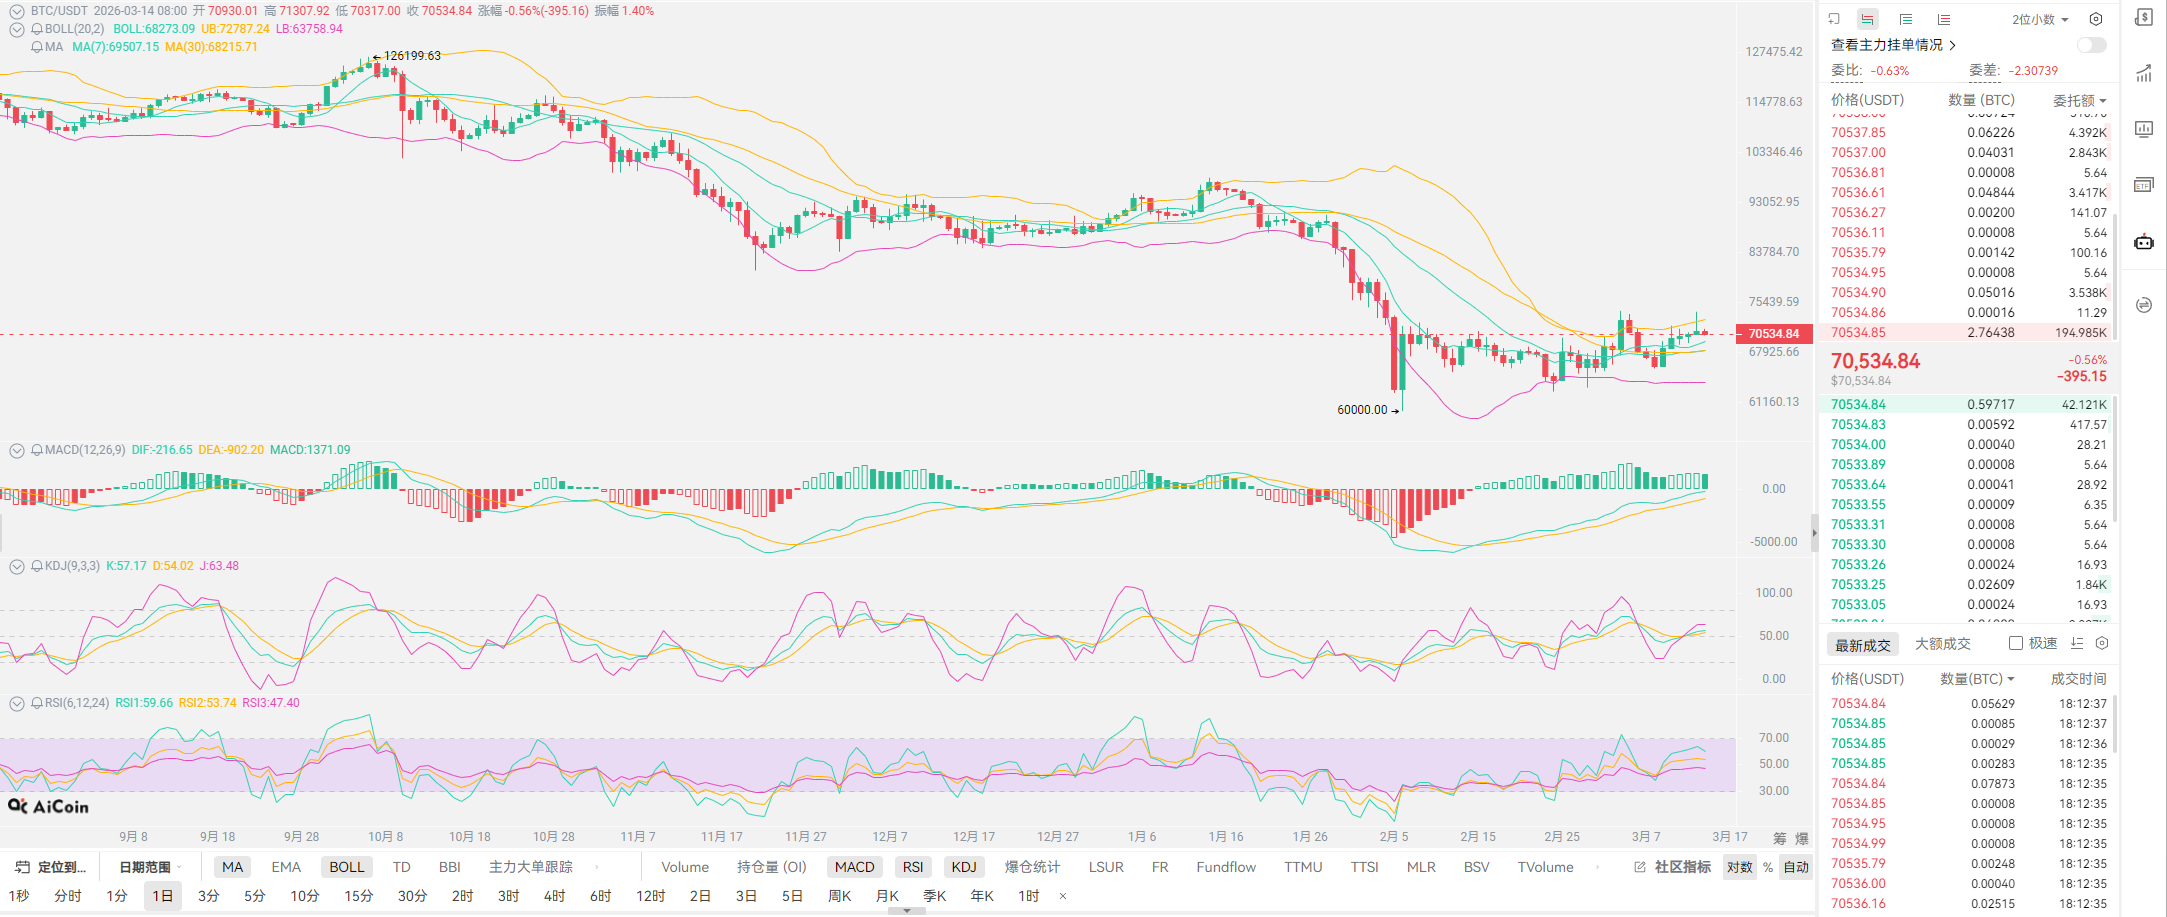Show sell orders only in order book

tap(1943, 19)
